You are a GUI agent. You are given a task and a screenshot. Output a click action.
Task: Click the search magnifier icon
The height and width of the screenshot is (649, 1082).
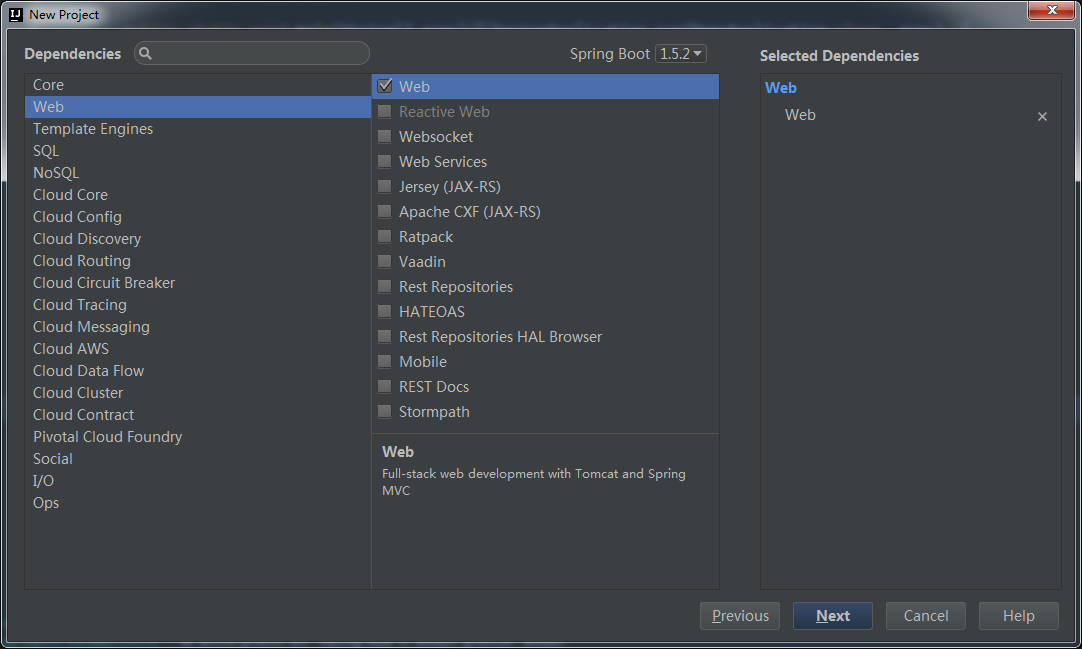click(x=146, y=53)
